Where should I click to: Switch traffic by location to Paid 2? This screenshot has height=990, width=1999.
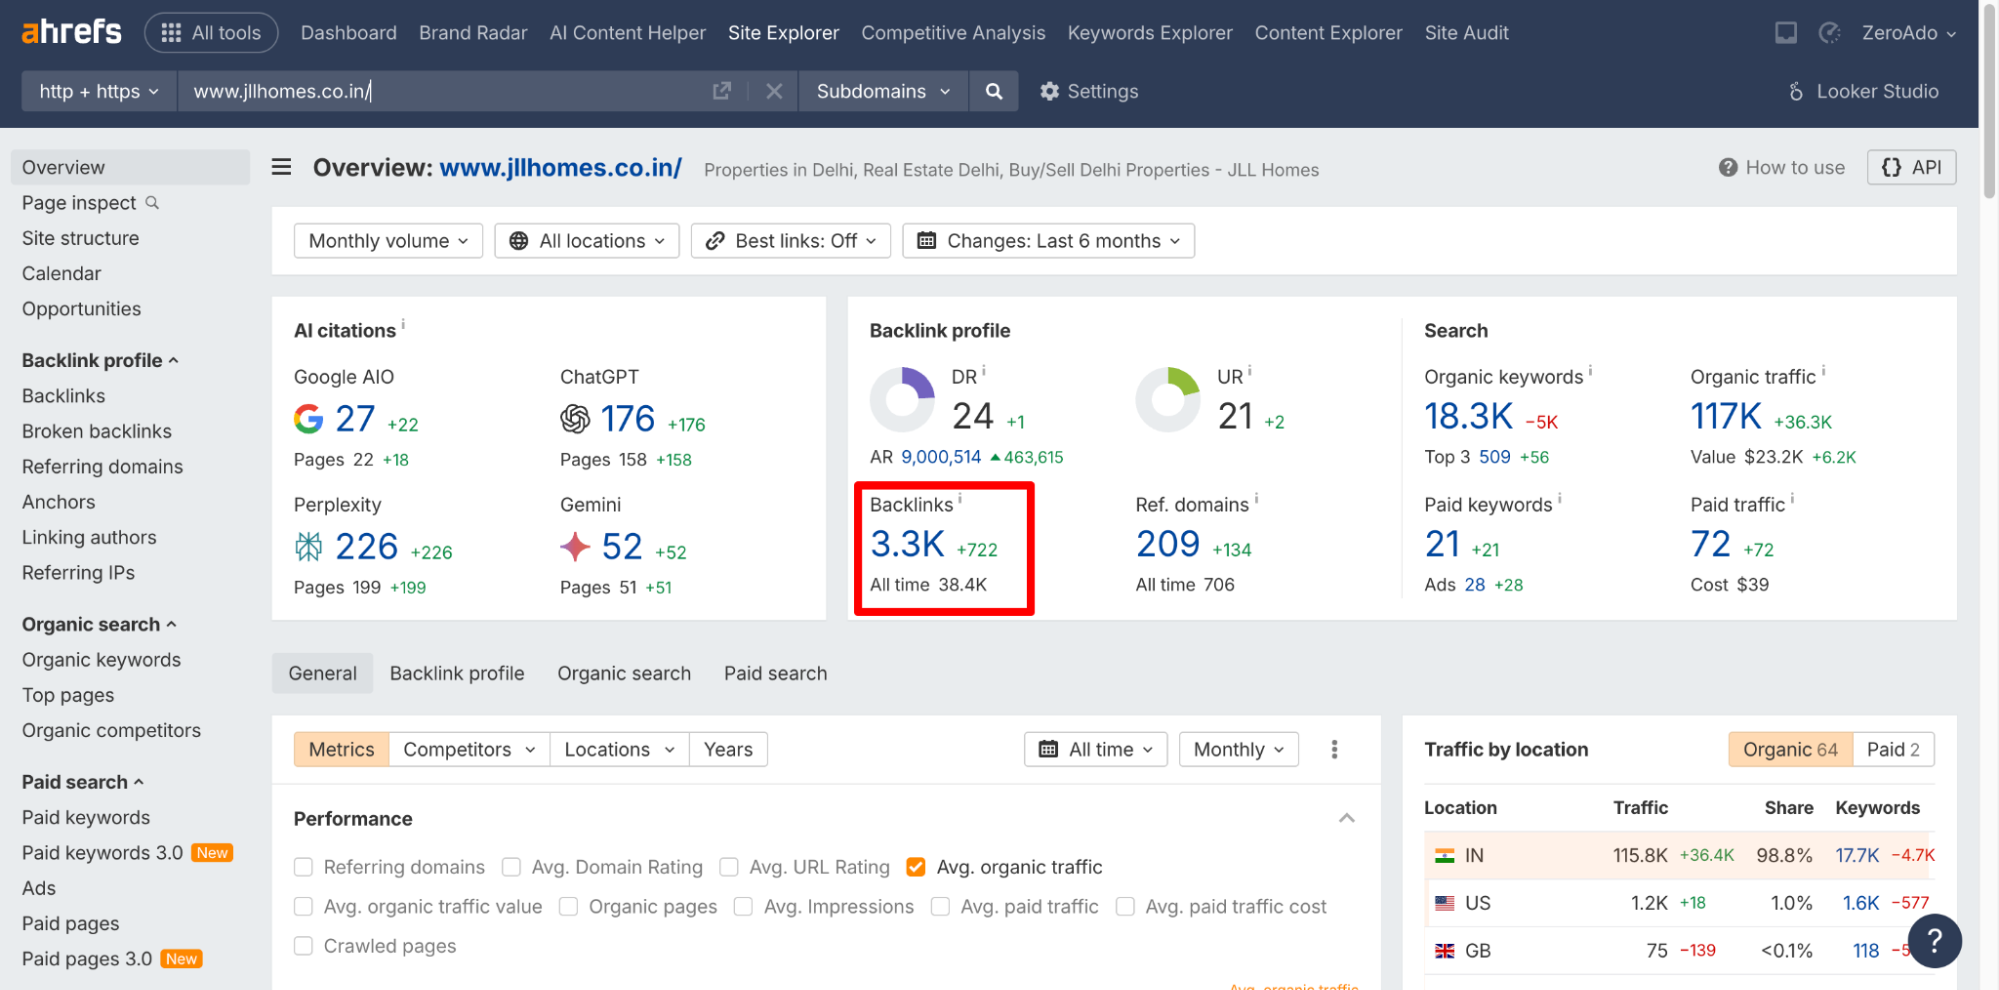1893,749
